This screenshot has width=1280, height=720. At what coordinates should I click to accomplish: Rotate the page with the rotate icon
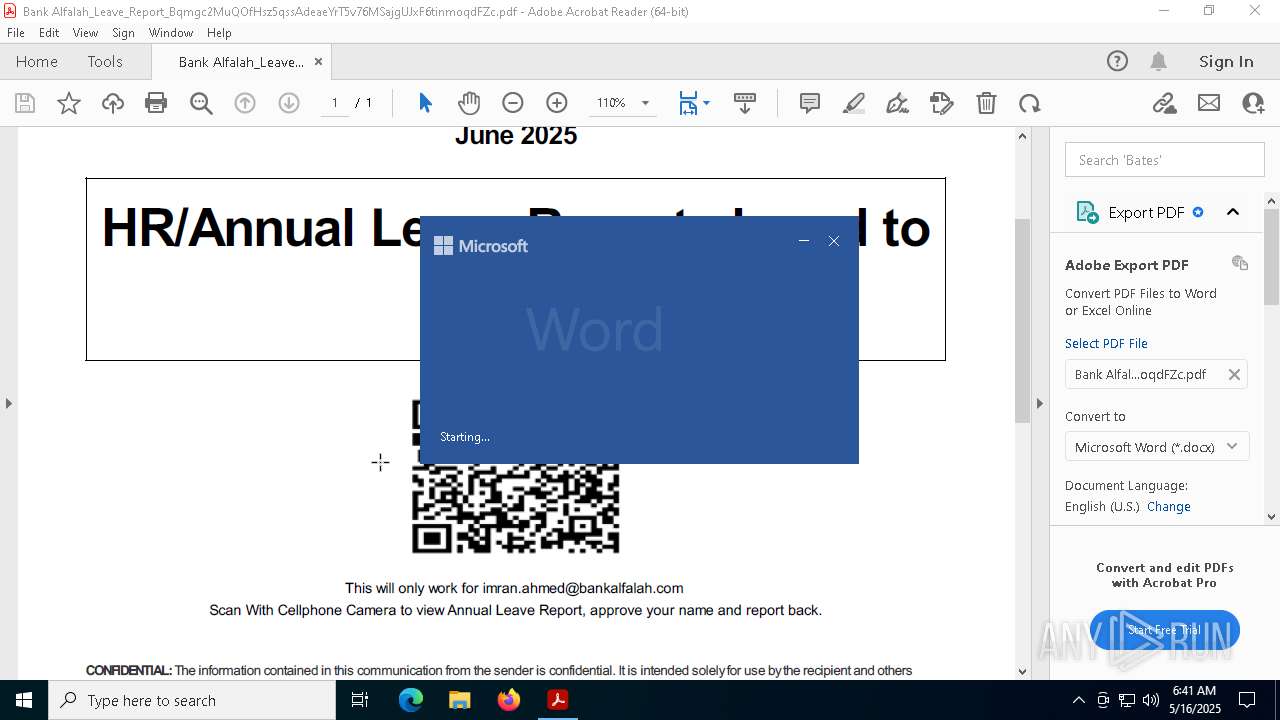tap(1030, 103)
